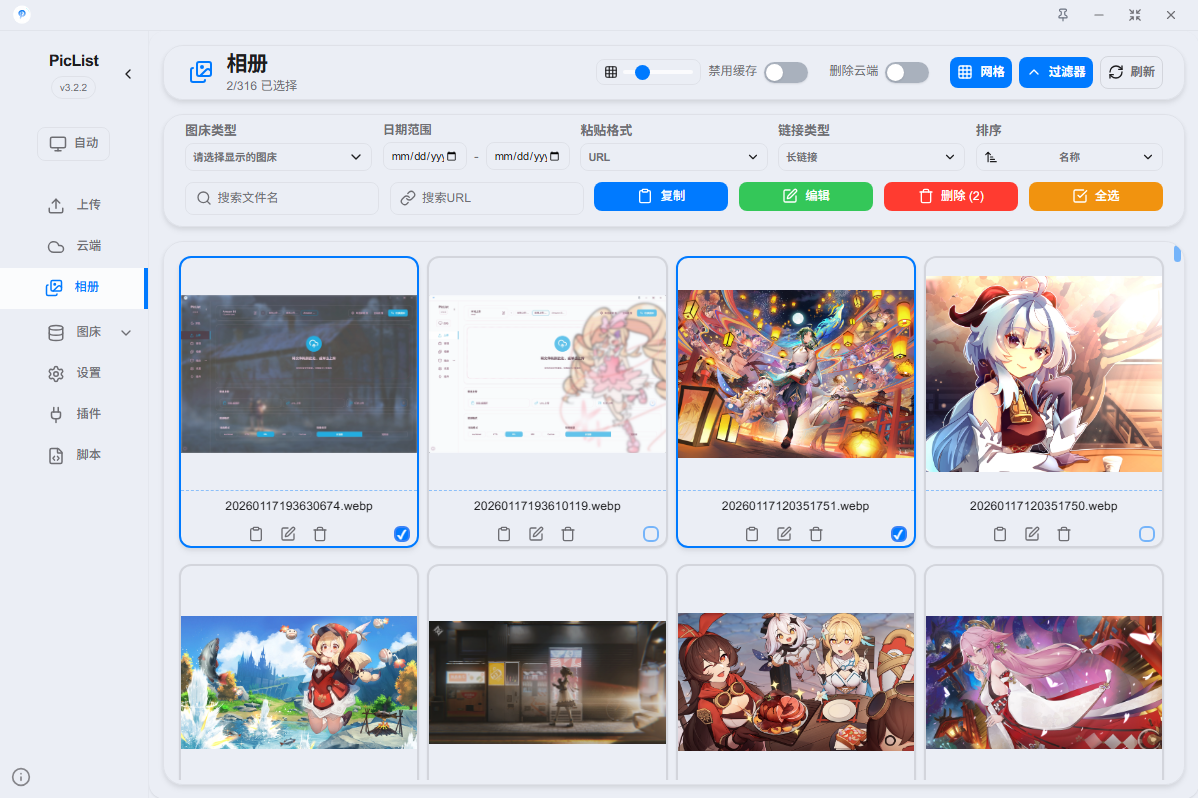Open thumbnail of red-hooded girl jumping

pyautogui.click(x=299, y=682)
